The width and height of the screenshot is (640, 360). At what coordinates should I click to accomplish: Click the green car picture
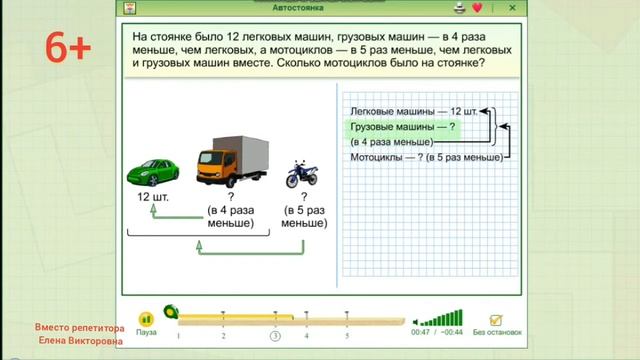tap(153, 172)
